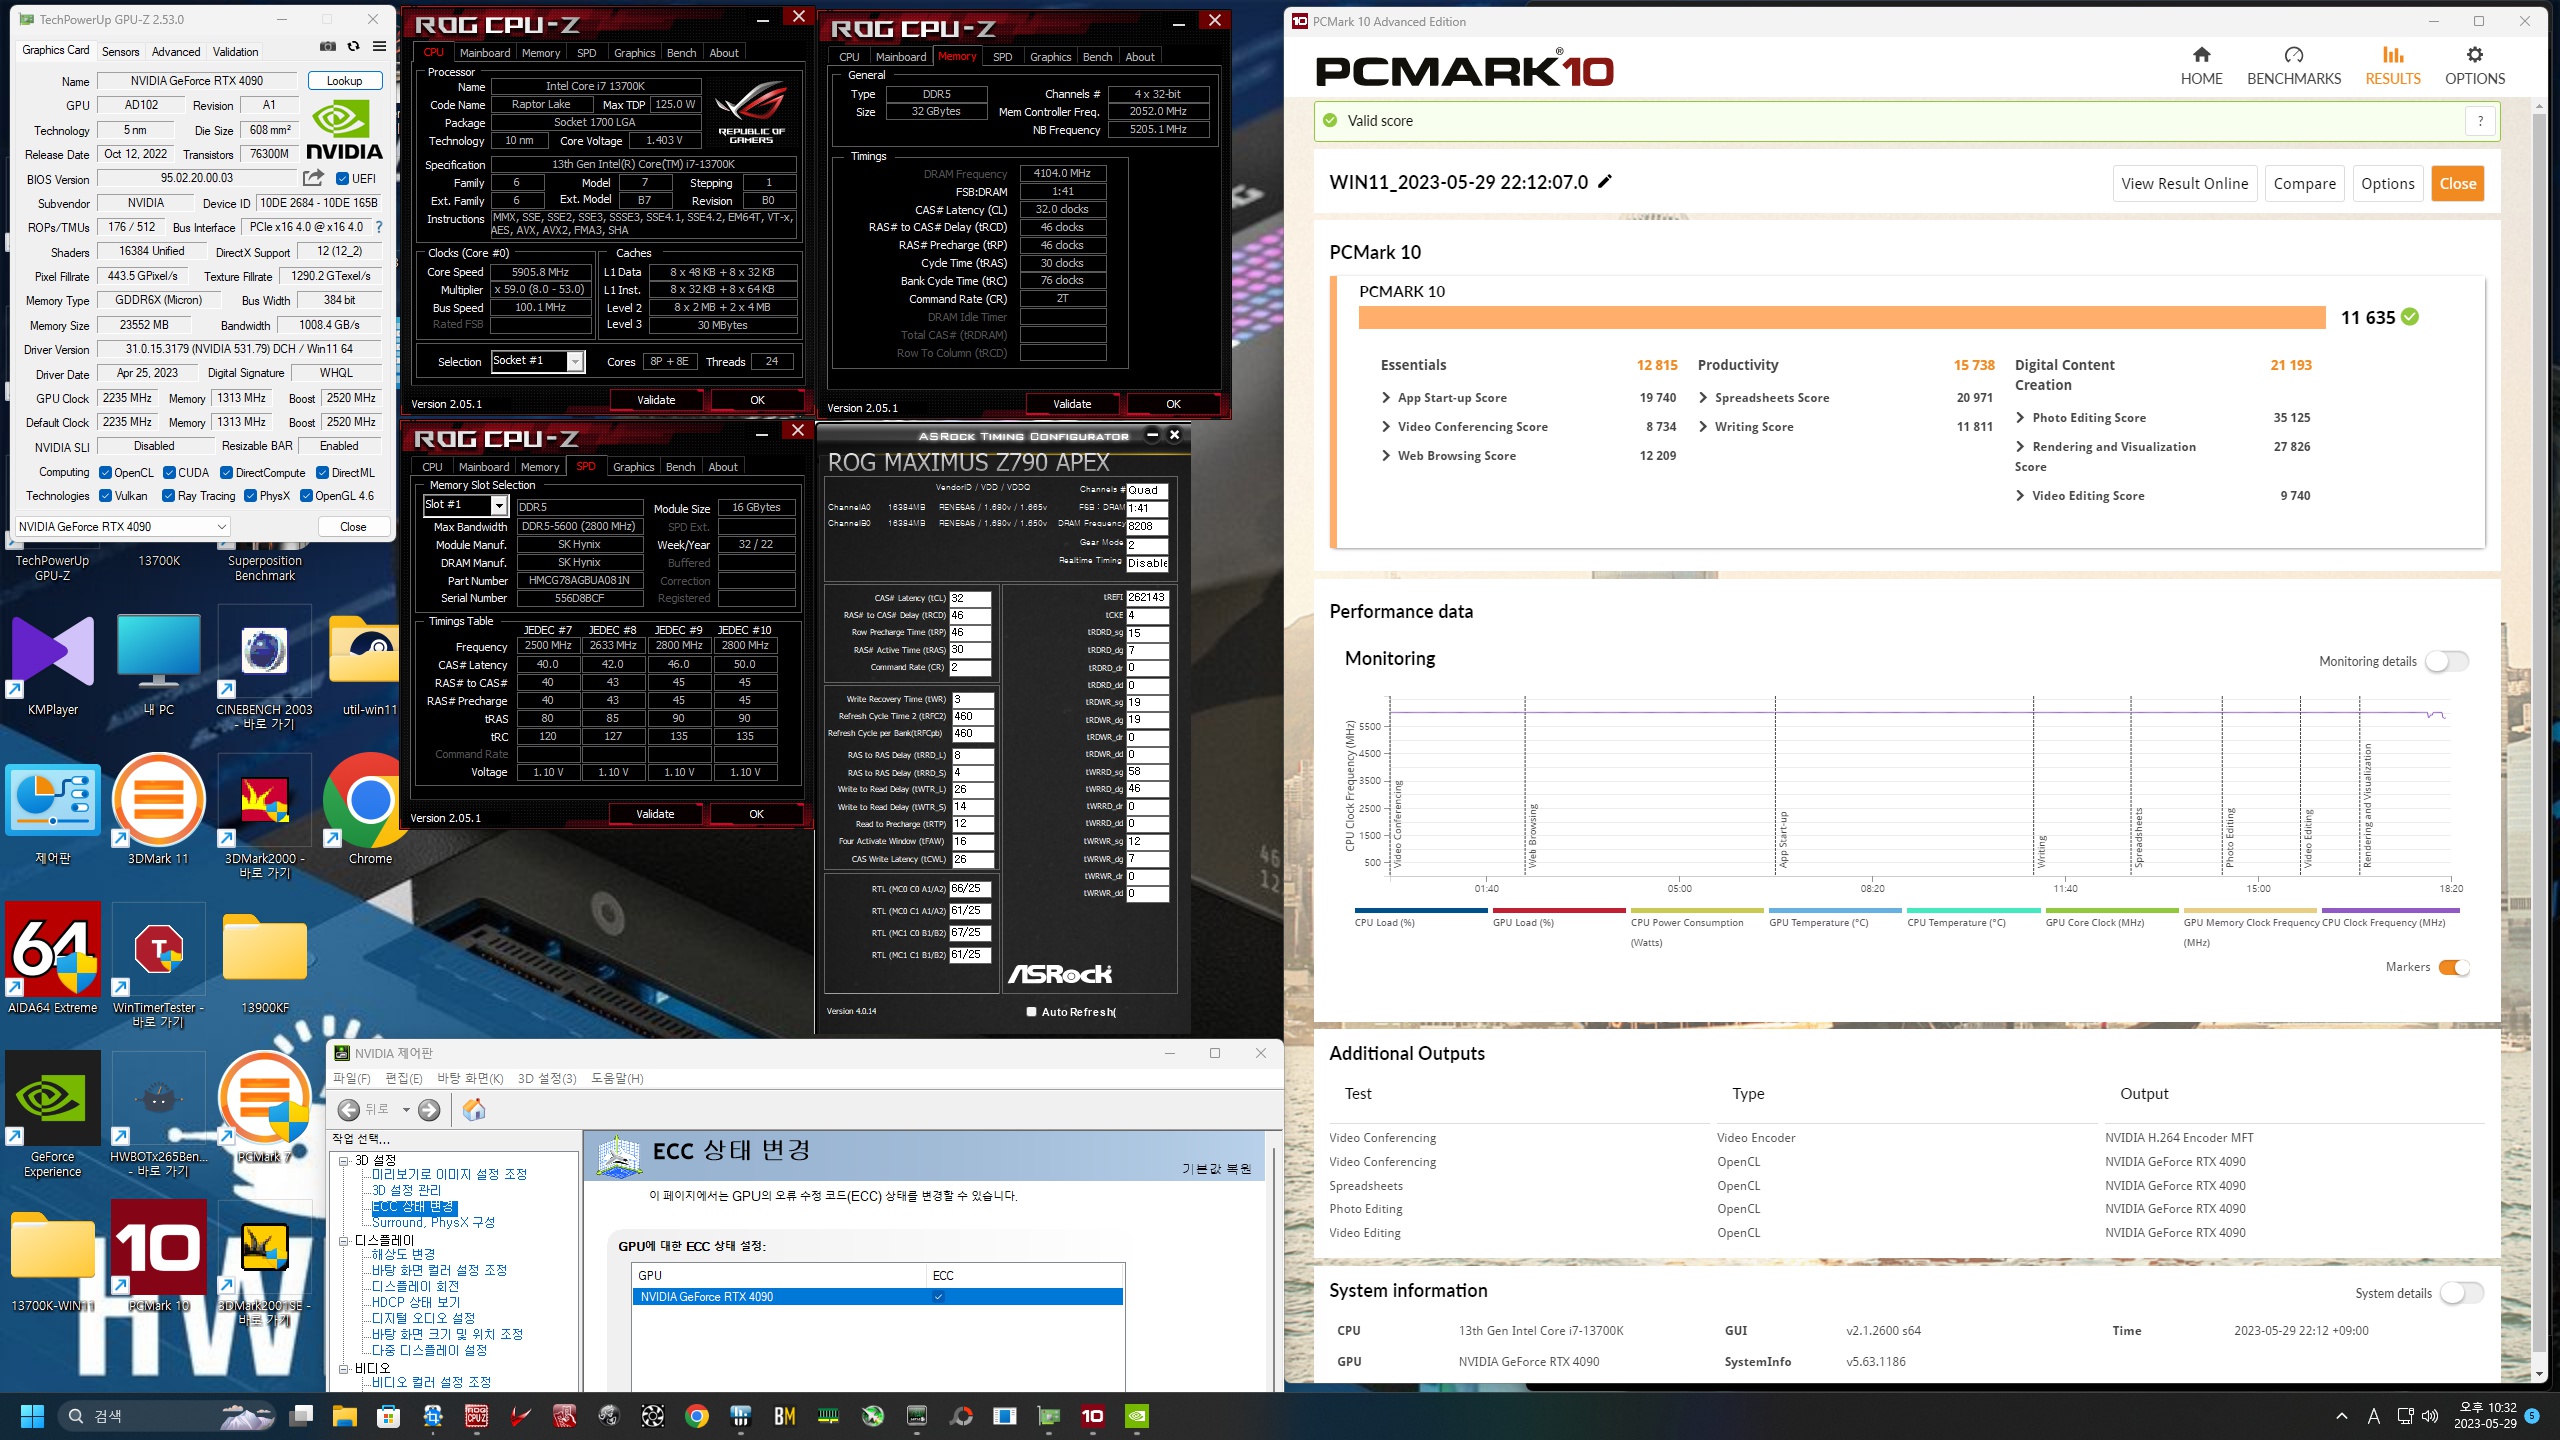Click the PCMark 10 window vertical scrollbar
Viewport: 2560px width, 1440px height.
(2538, 730)
